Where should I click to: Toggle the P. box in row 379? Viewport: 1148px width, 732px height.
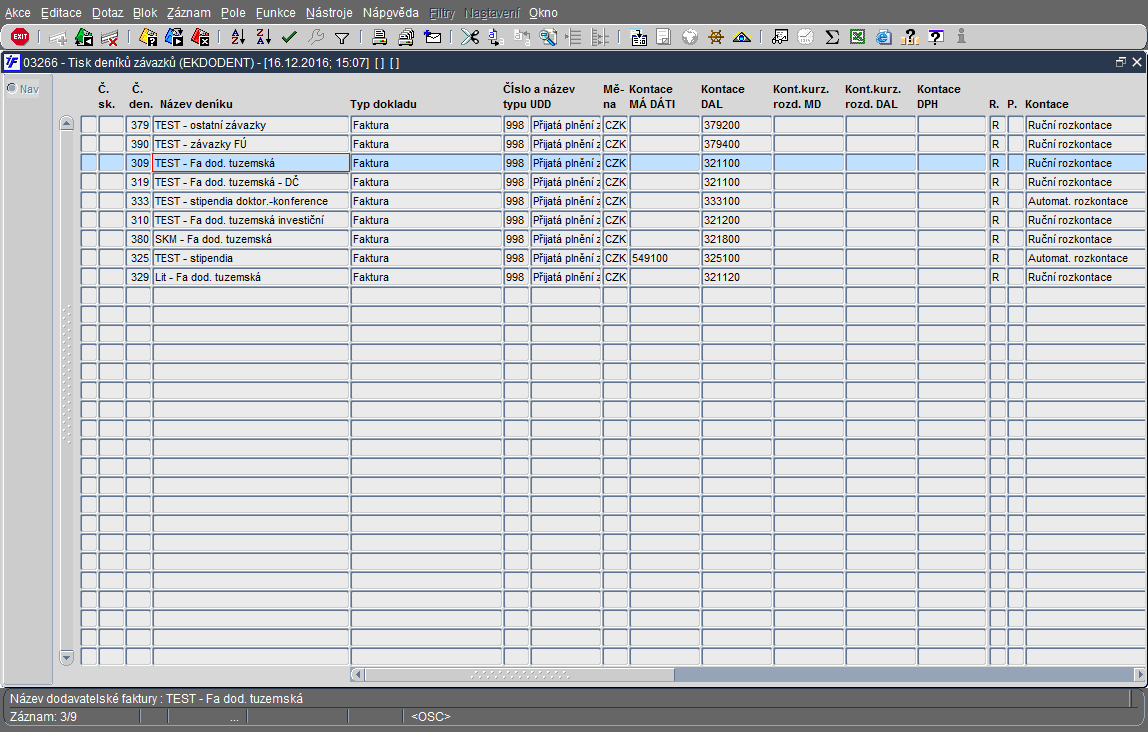pyautogui.click(x=1015, y=125)
